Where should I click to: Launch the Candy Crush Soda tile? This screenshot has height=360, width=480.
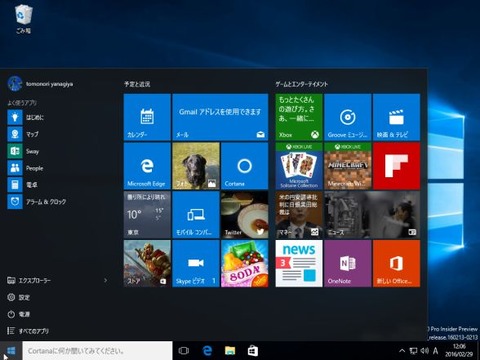tap(245, 263)
